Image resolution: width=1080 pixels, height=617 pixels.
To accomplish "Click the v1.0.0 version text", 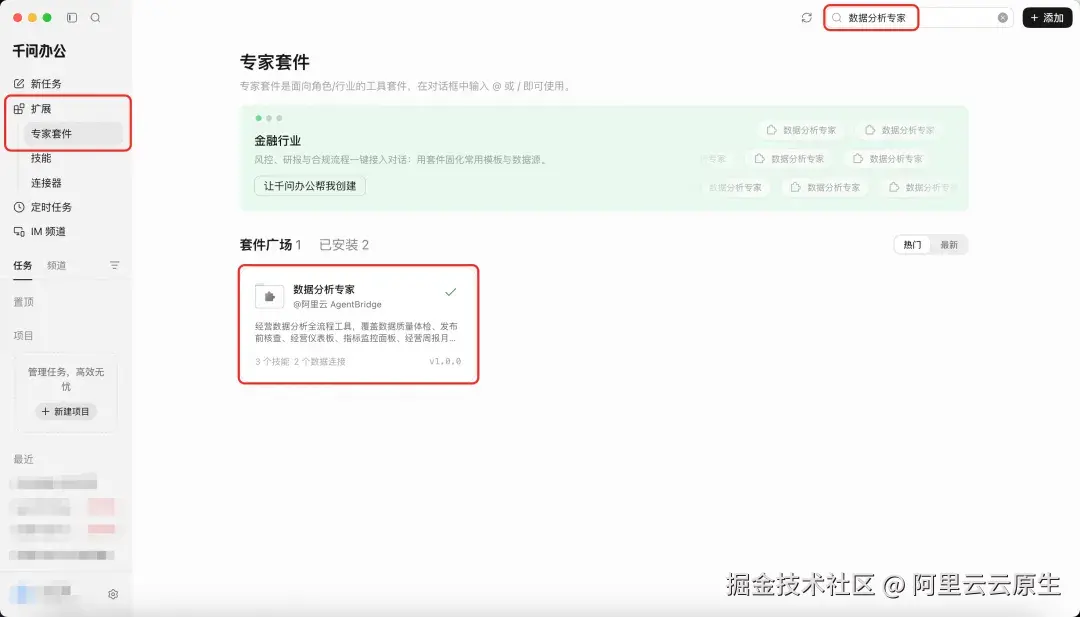I will [x=445, y=362].
